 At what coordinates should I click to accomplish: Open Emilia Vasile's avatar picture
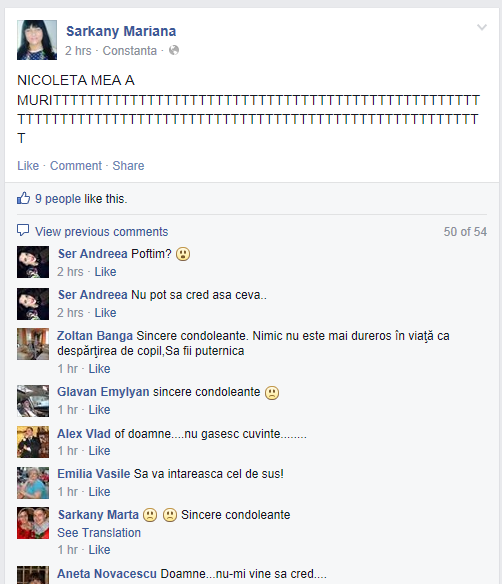(x=33, y=483)
